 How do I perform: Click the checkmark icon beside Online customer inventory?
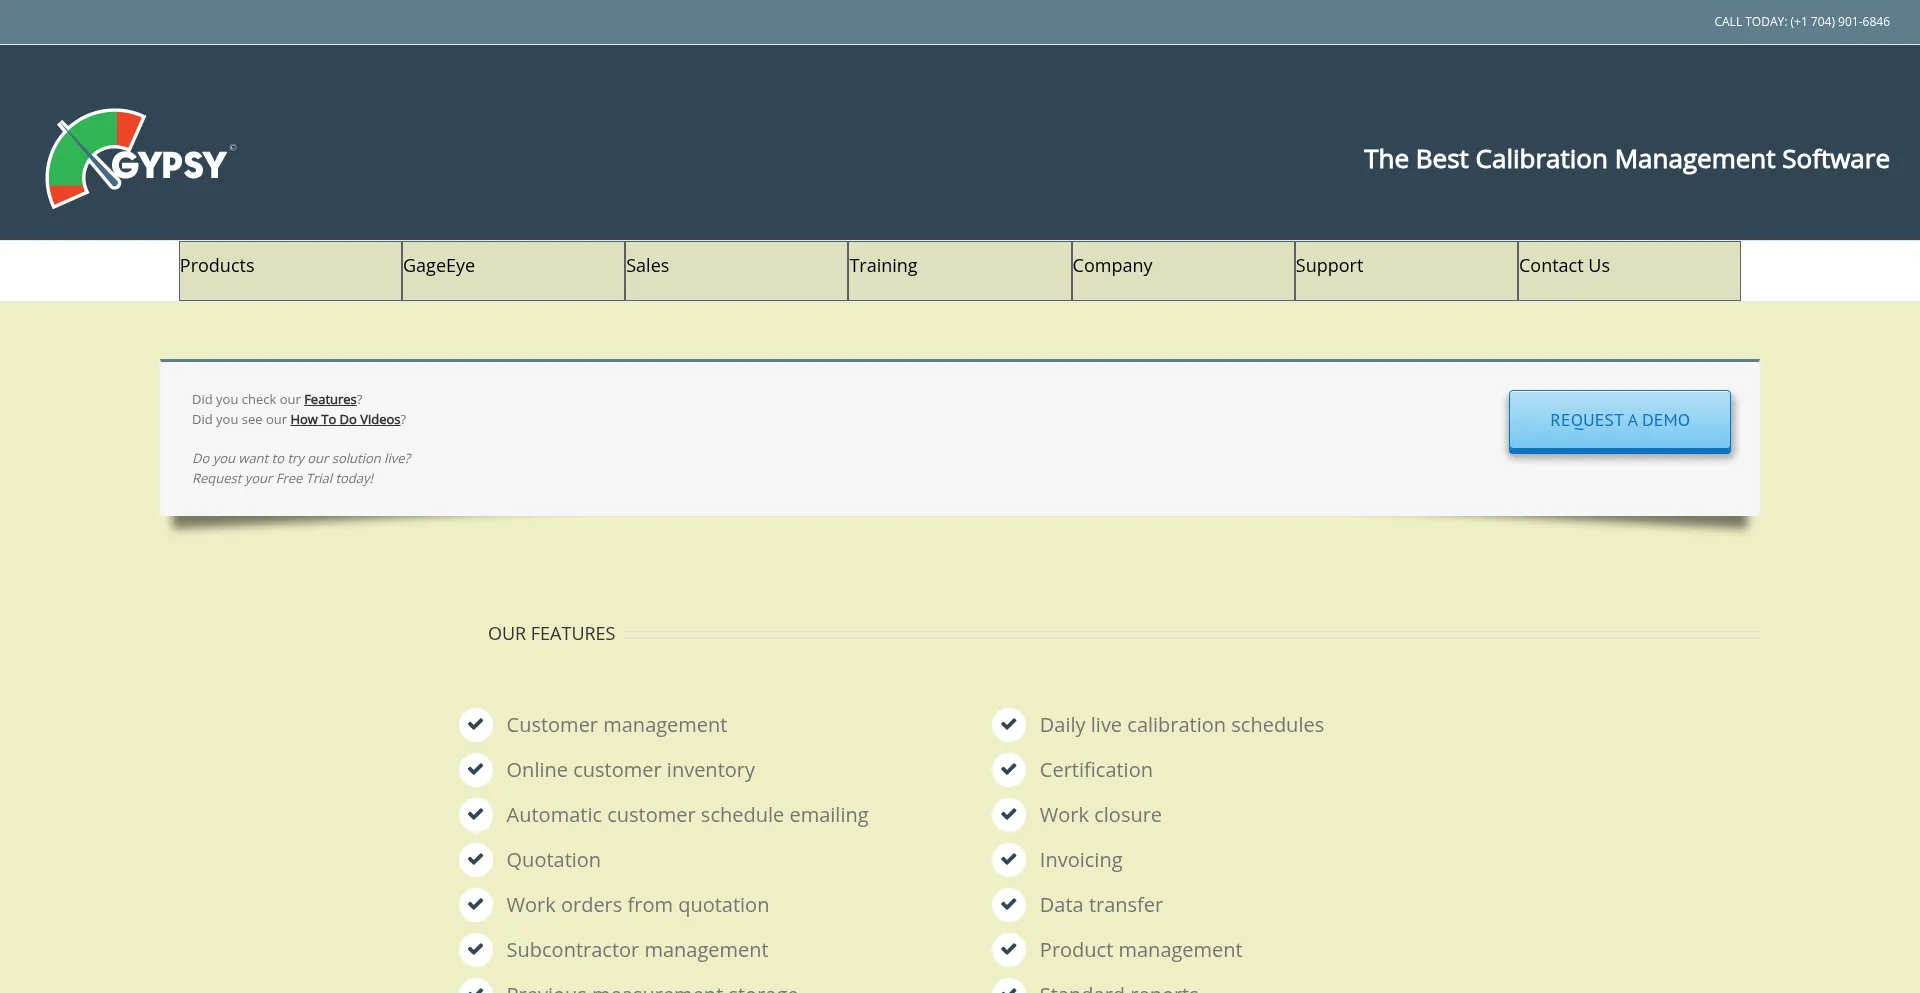click(476, 769)
